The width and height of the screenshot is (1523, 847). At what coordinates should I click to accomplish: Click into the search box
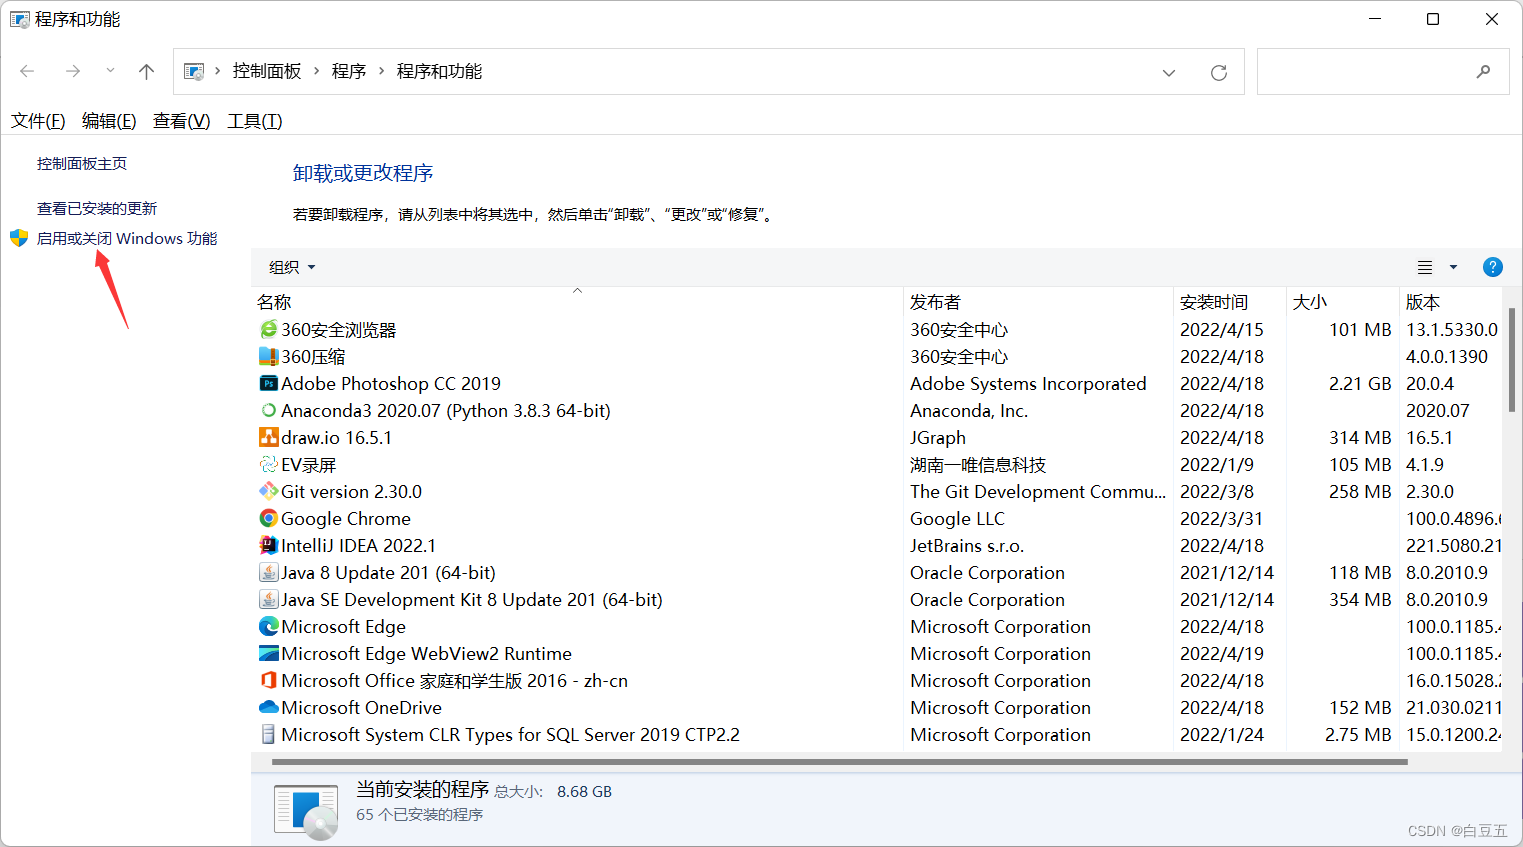1383,72
